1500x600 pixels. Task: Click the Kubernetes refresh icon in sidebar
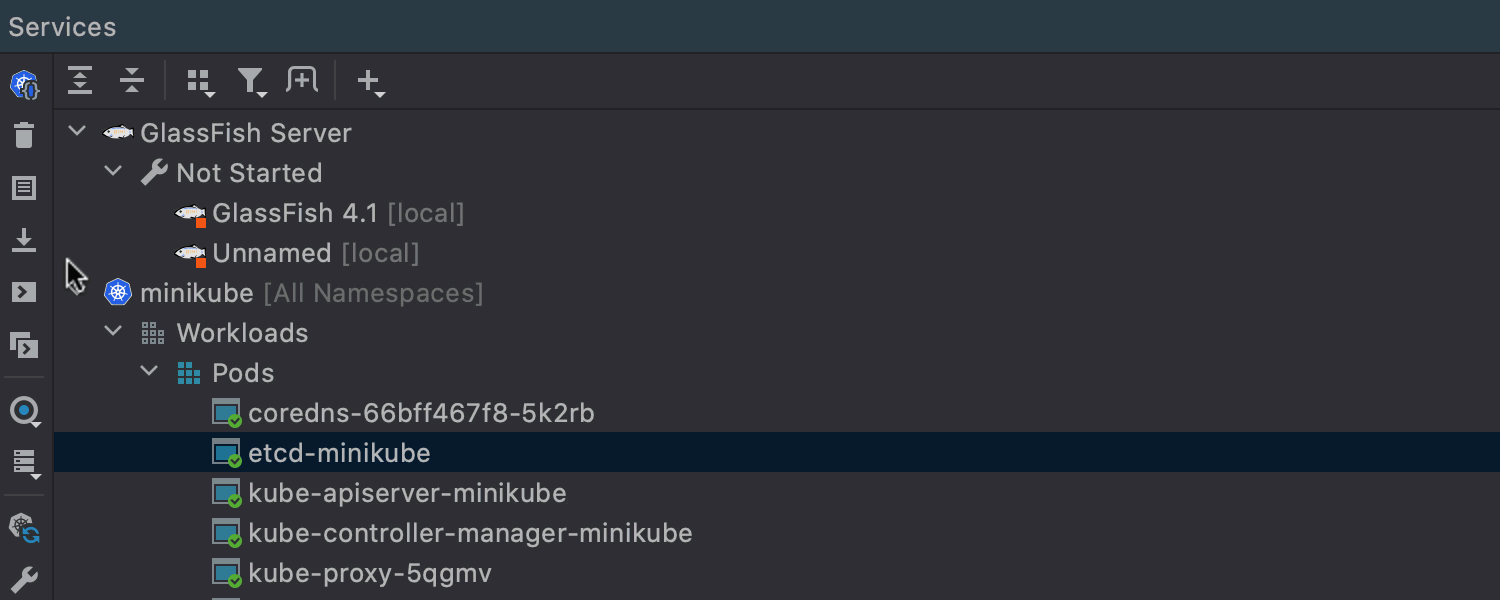(x=24, y=528)
